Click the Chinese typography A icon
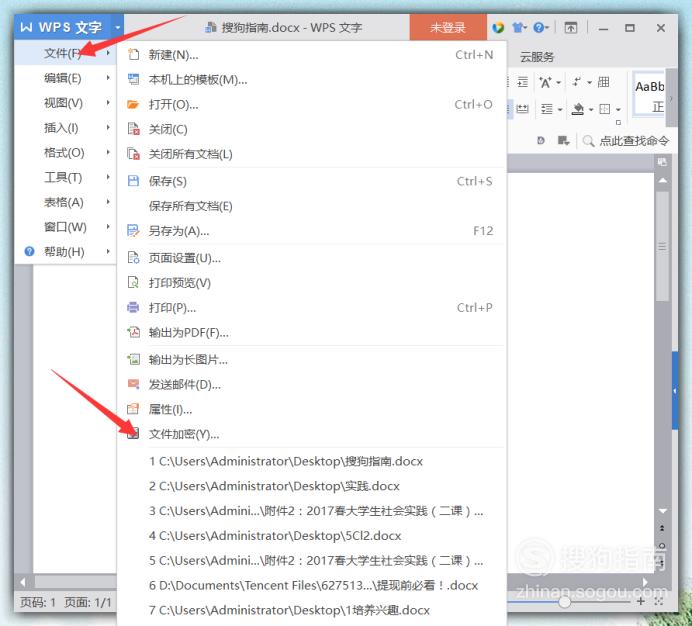The image size is (692, 626). click(545, 82)
